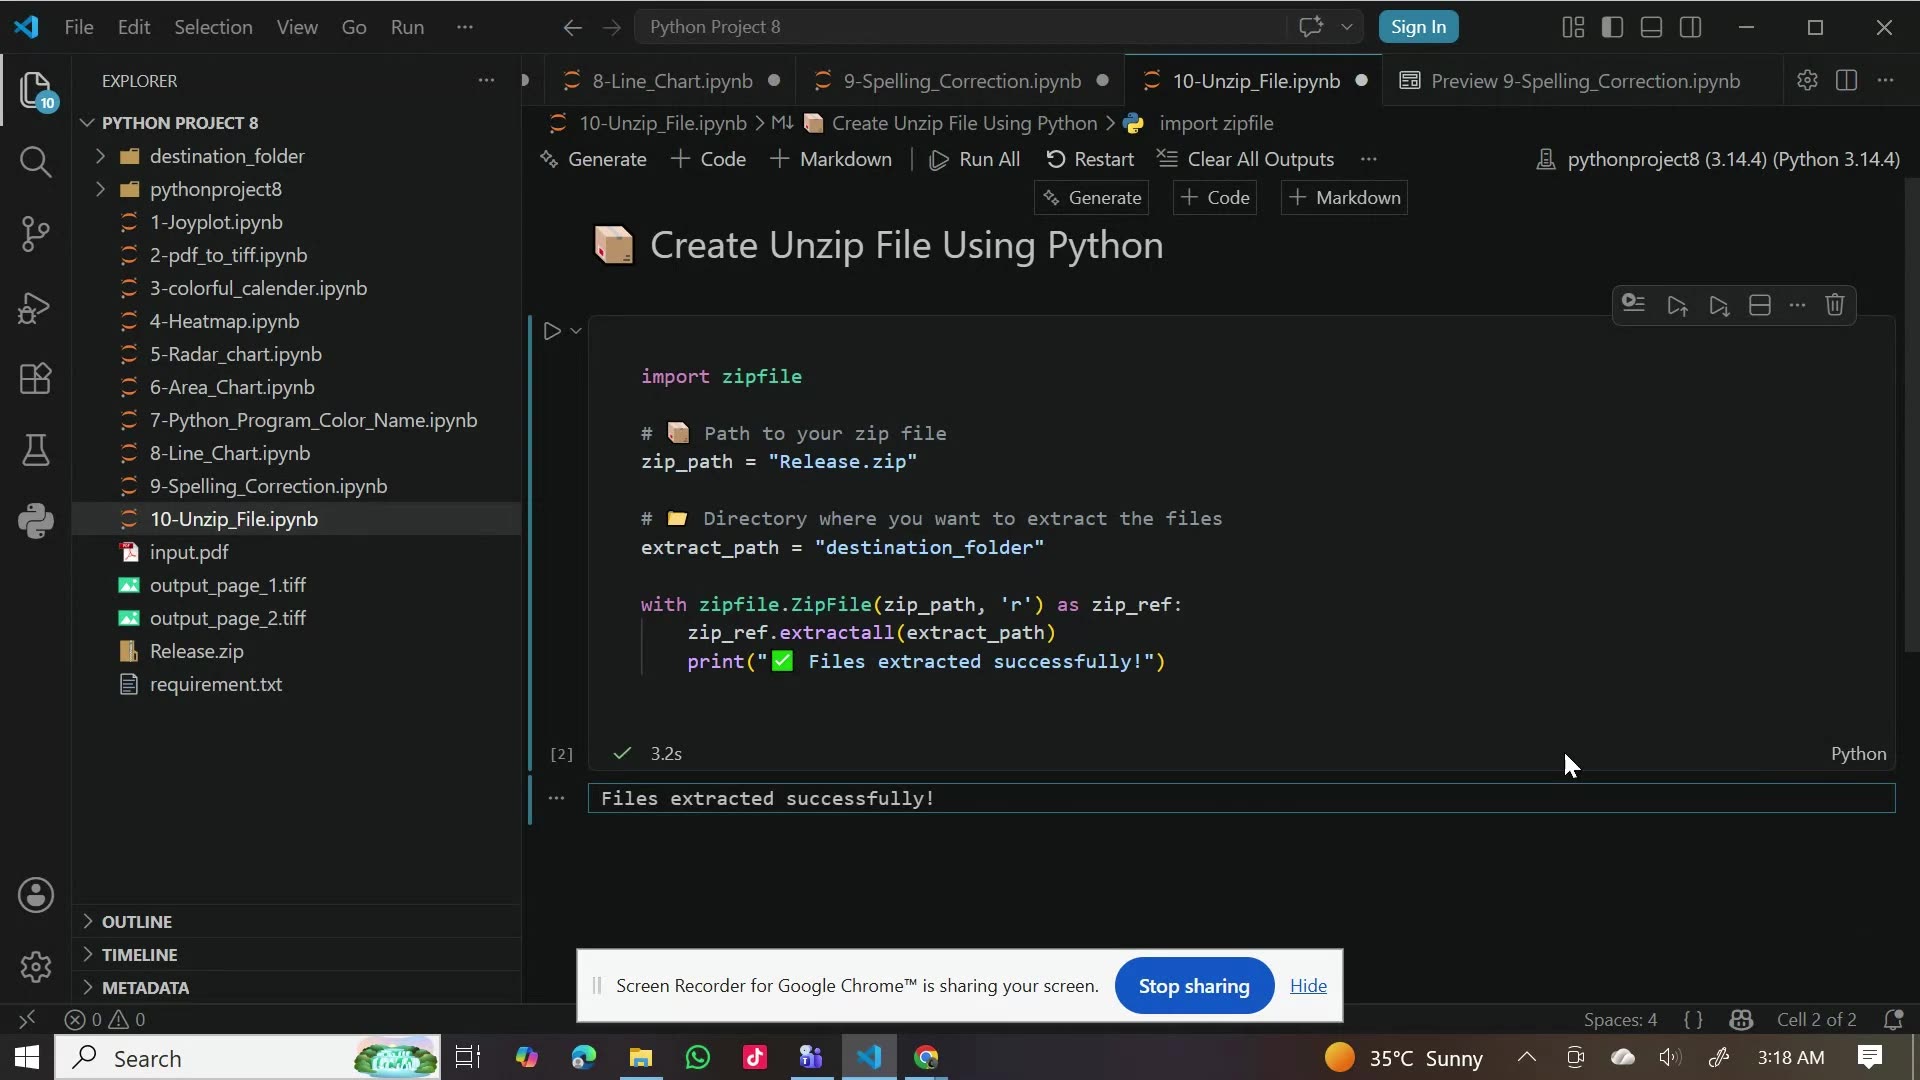Open notebook settings gear in tab bar
This screenshot has height=1080, width=1920.
[1807, 81]
